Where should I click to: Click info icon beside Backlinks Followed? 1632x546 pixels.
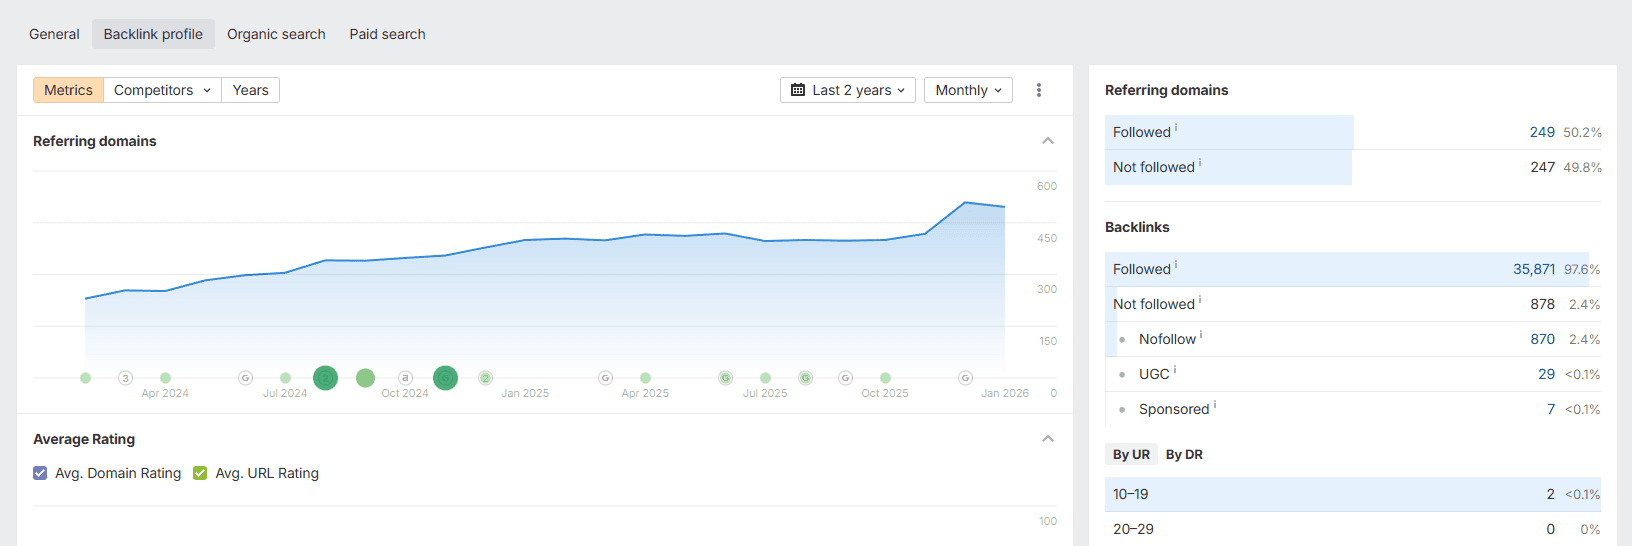tap(1176, 264)
